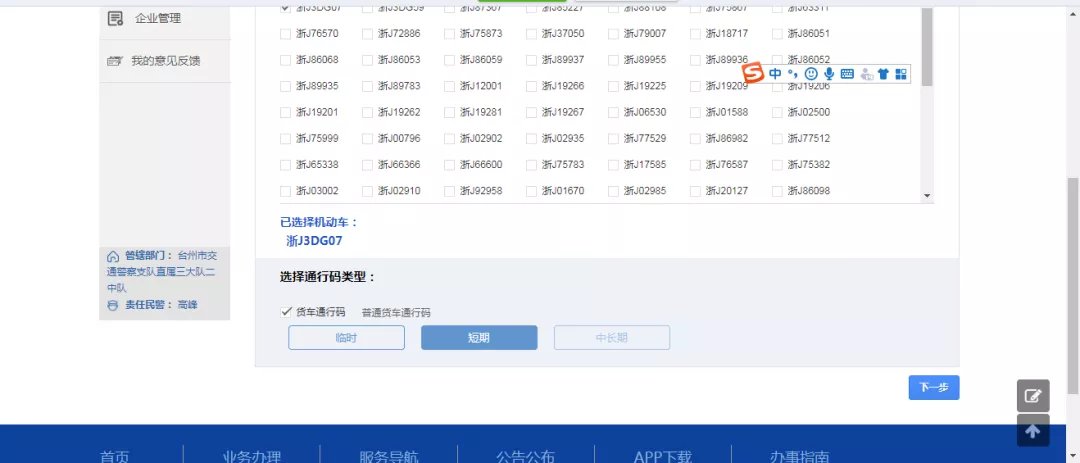Click the 普通货车通行码 label

[x=396, y=313]
